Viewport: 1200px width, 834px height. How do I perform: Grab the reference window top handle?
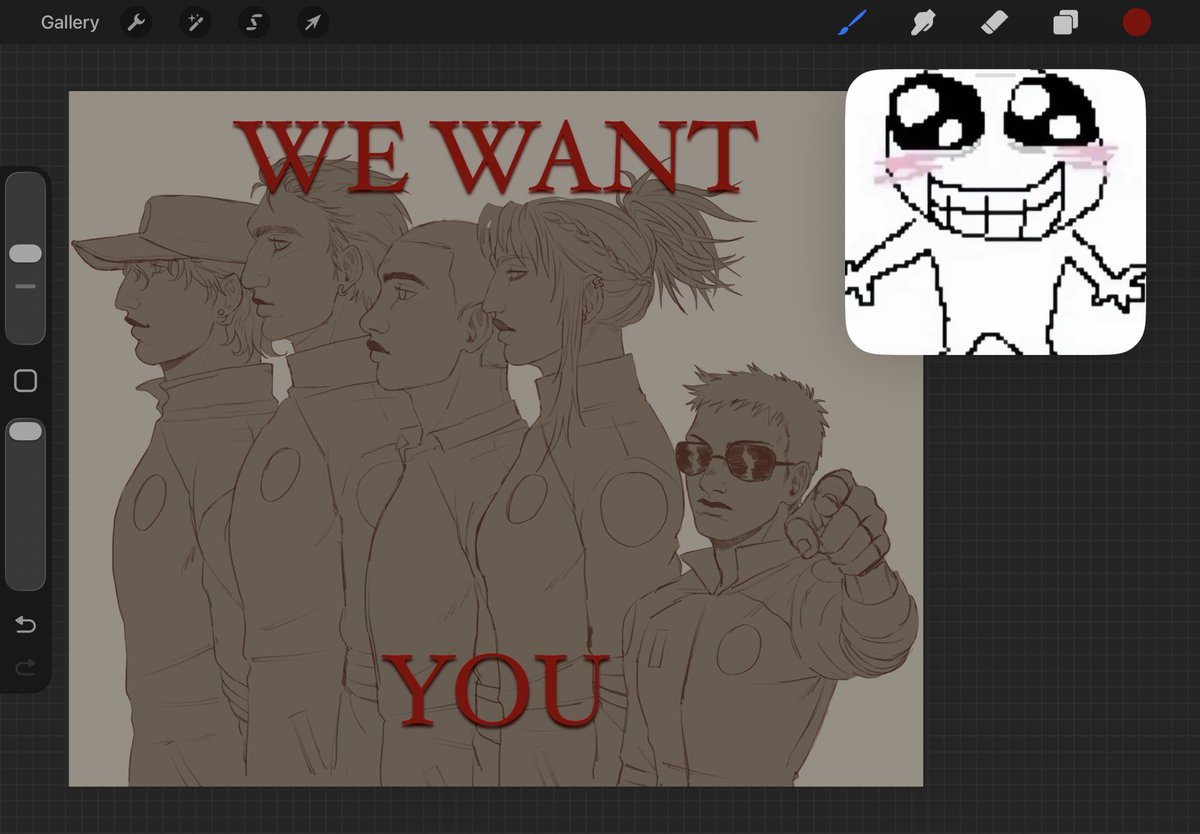click(x=995, y=75)
